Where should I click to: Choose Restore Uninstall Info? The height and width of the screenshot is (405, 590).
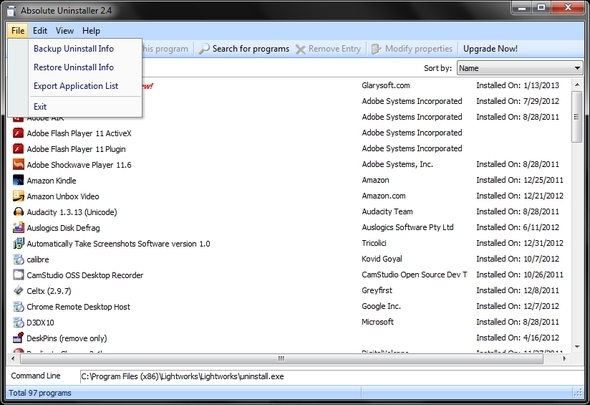coord(74,67)
